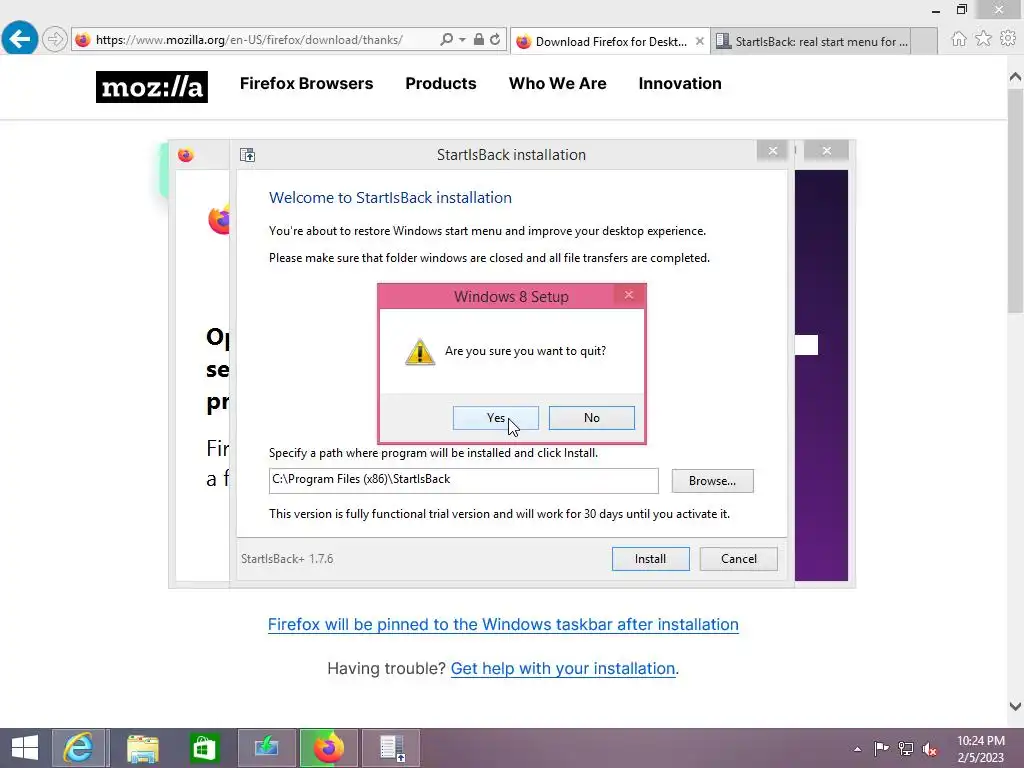1024x768 pixels.
Task: Click the muted volume tray icon
Action: pos(930,749)
